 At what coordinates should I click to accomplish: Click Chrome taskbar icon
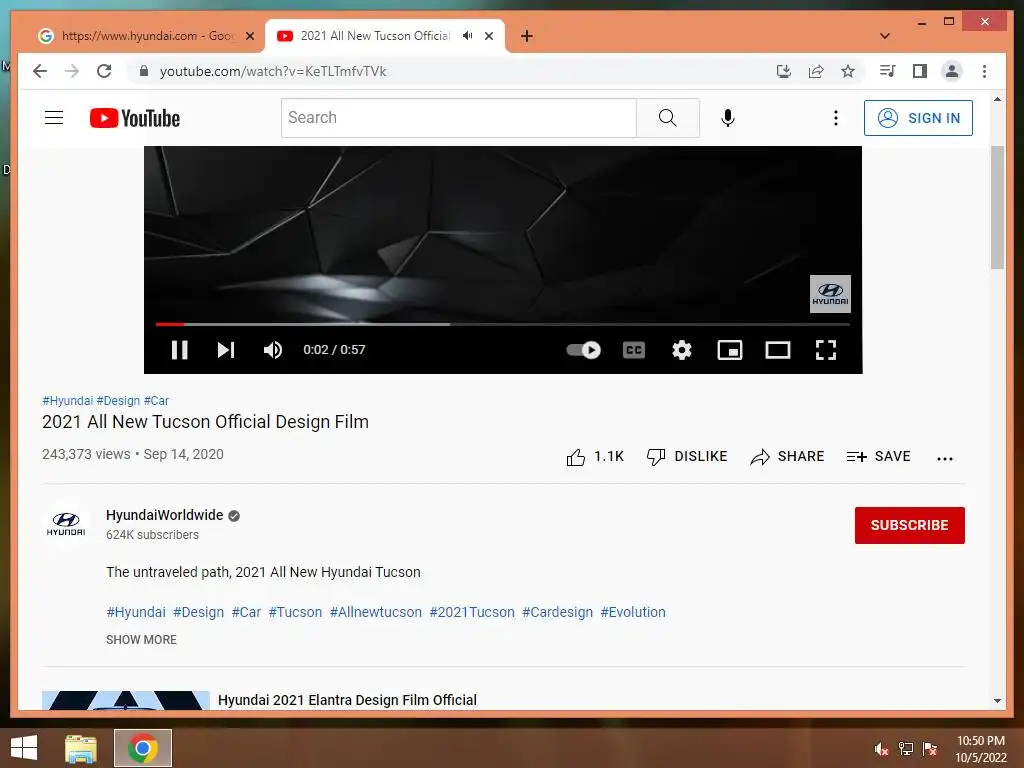(x=143, y=748)
